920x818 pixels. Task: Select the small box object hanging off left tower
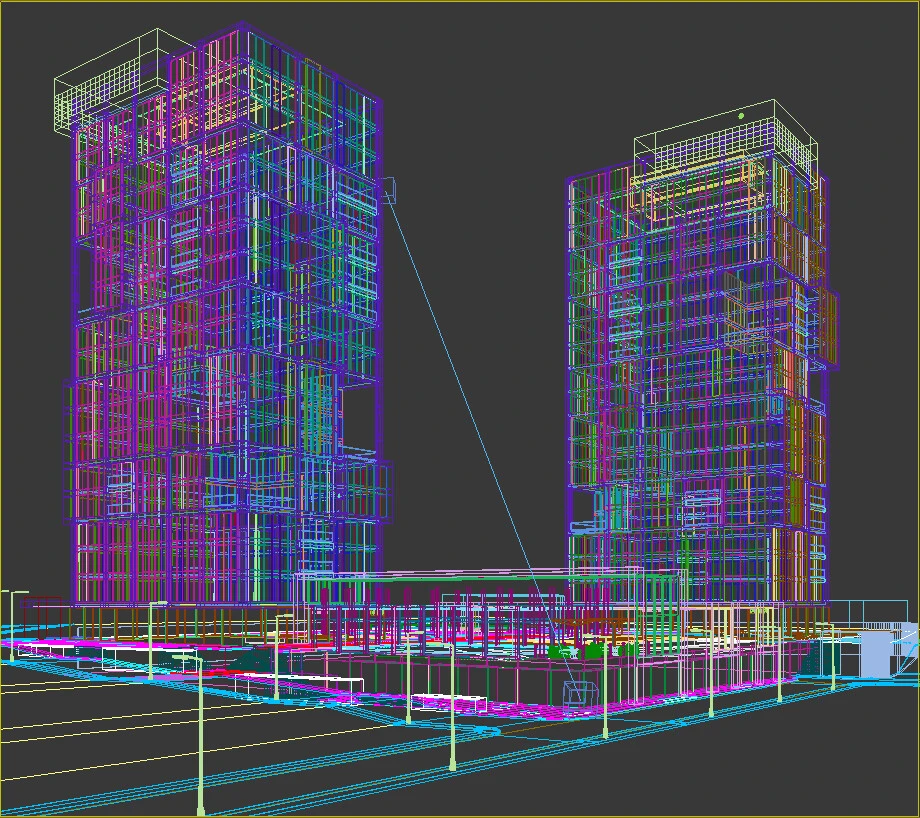click(388, 190)
